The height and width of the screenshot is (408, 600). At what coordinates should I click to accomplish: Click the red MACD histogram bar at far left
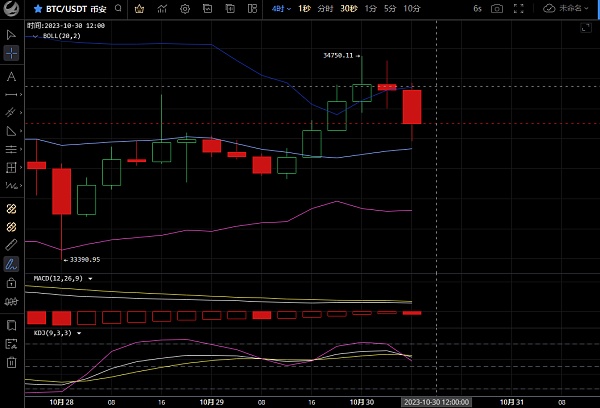pos(36,317)
